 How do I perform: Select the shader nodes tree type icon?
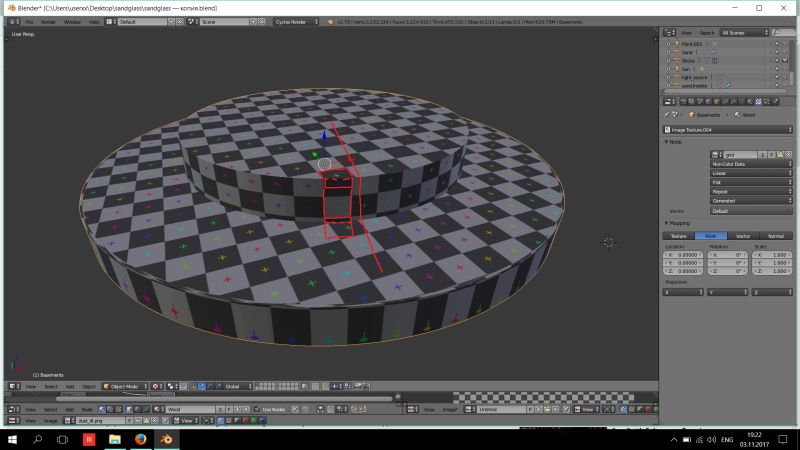click(x=102, y=409)
